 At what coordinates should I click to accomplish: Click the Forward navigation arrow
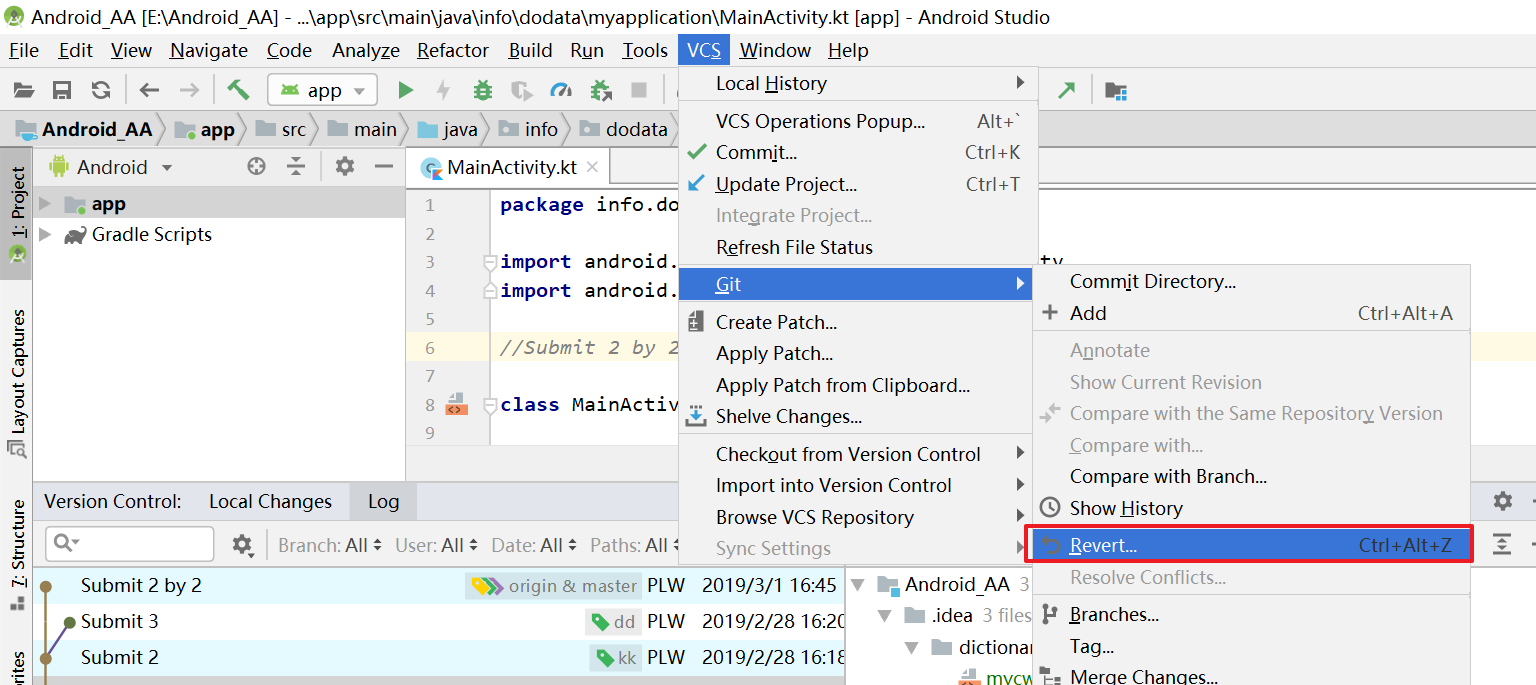189,91
